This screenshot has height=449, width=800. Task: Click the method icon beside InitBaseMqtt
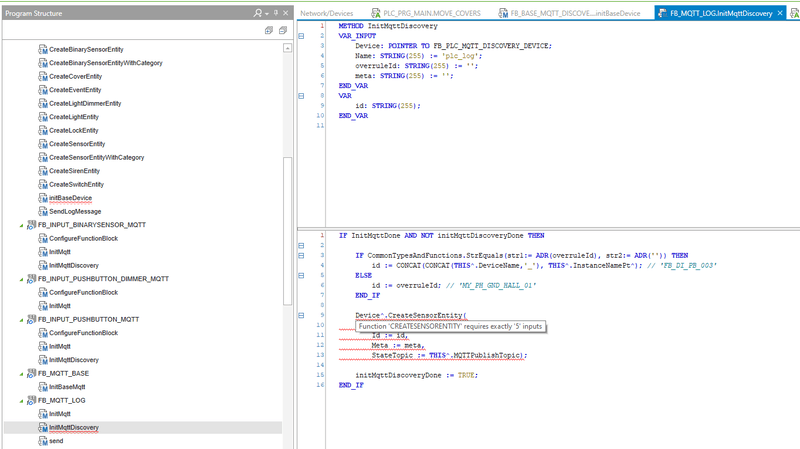pos(43,387)
